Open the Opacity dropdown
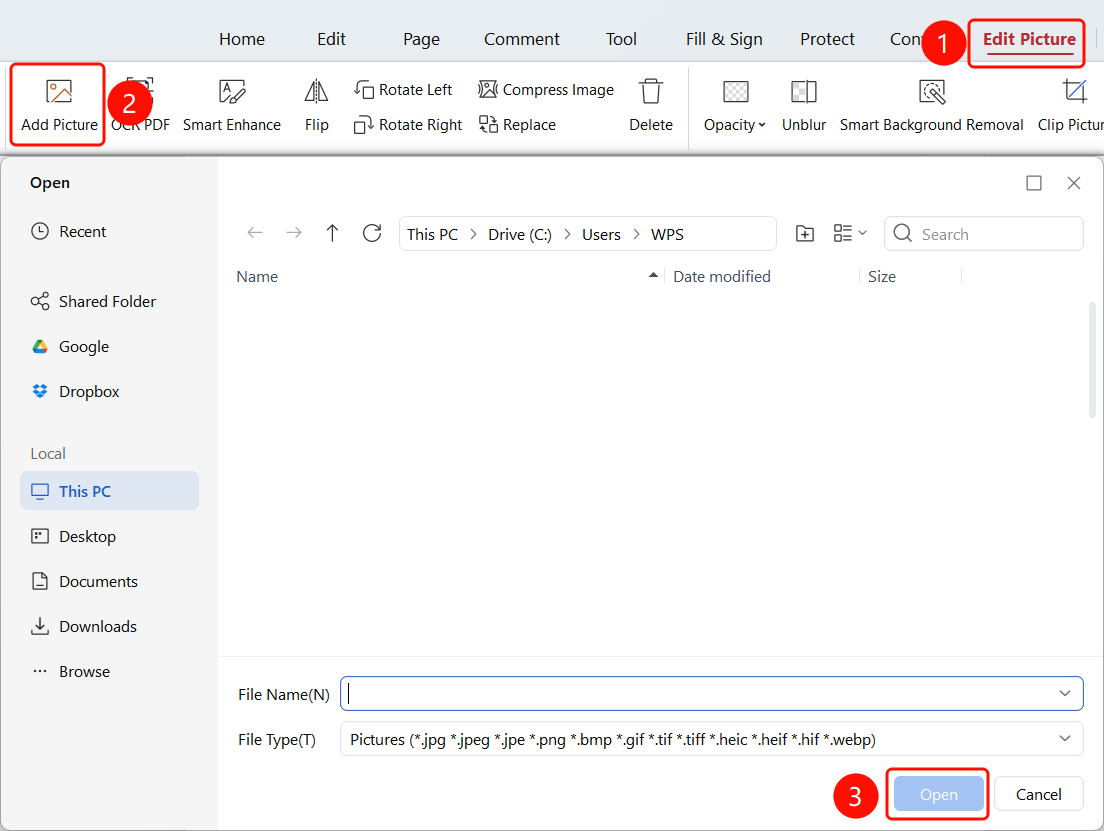Image resolution: width=1104 pixels, height=831 pixels. 734,105
